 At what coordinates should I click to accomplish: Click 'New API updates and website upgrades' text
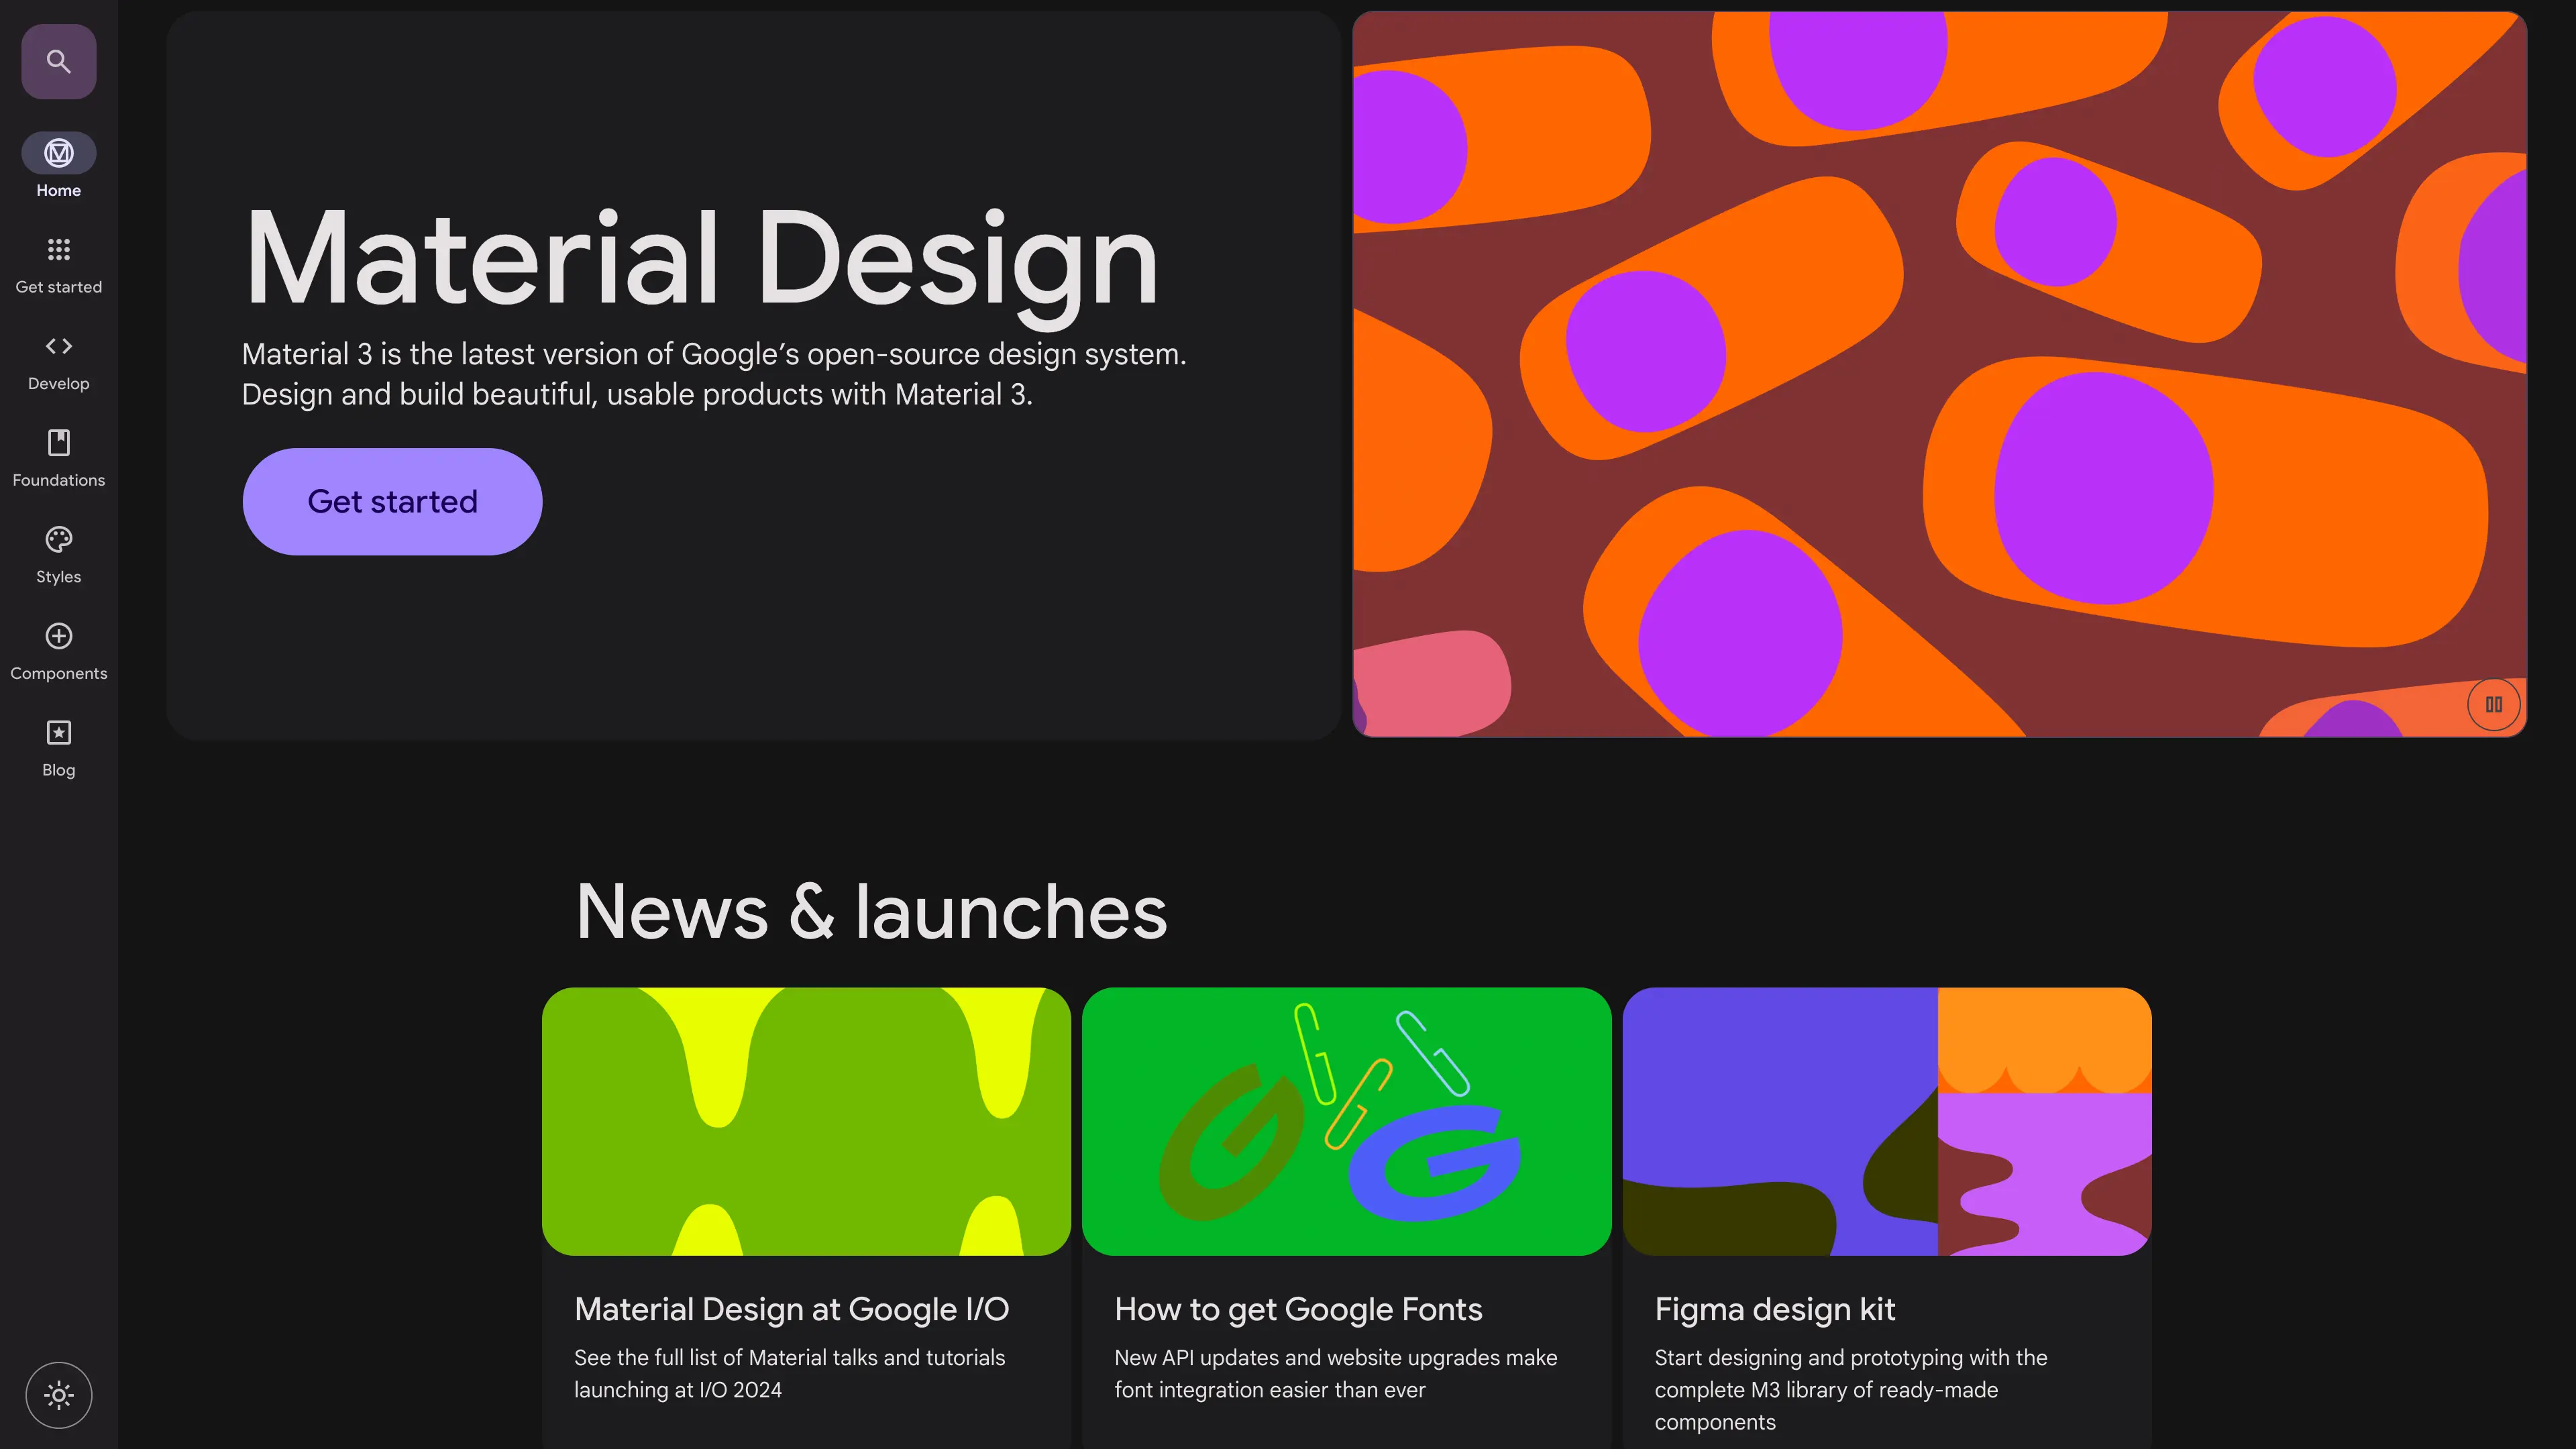[x=1336, y=1373]
